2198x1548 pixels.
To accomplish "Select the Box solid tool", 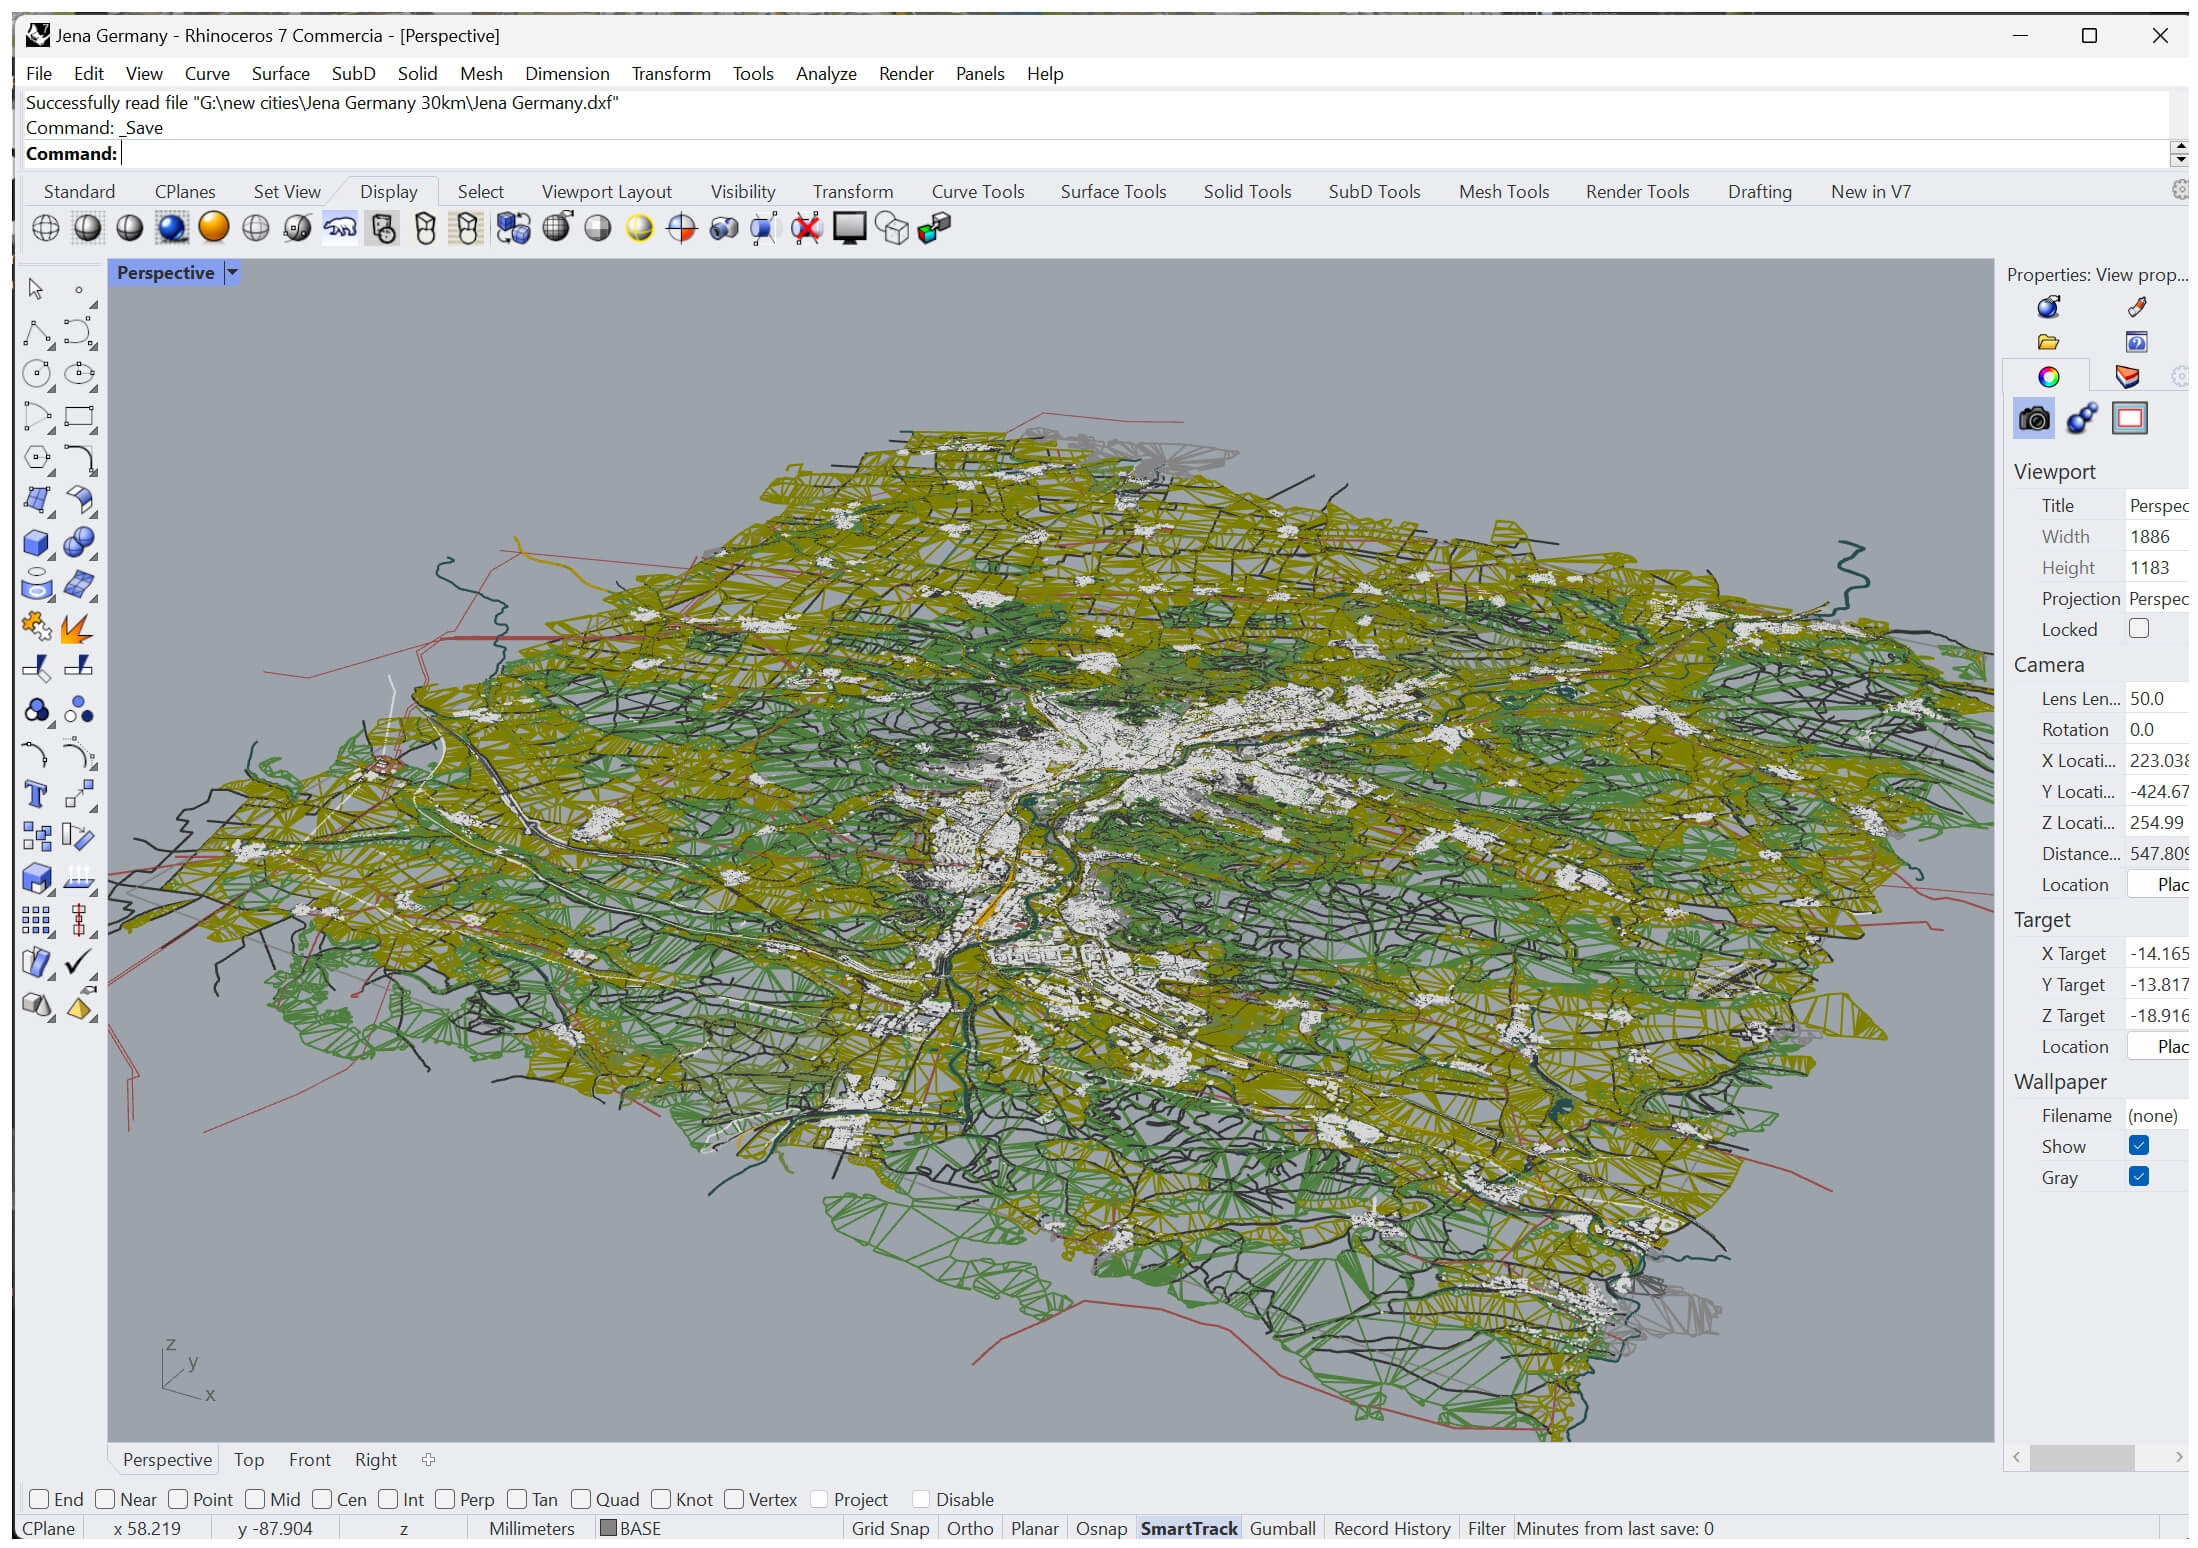I will click(x=36, y=543).
